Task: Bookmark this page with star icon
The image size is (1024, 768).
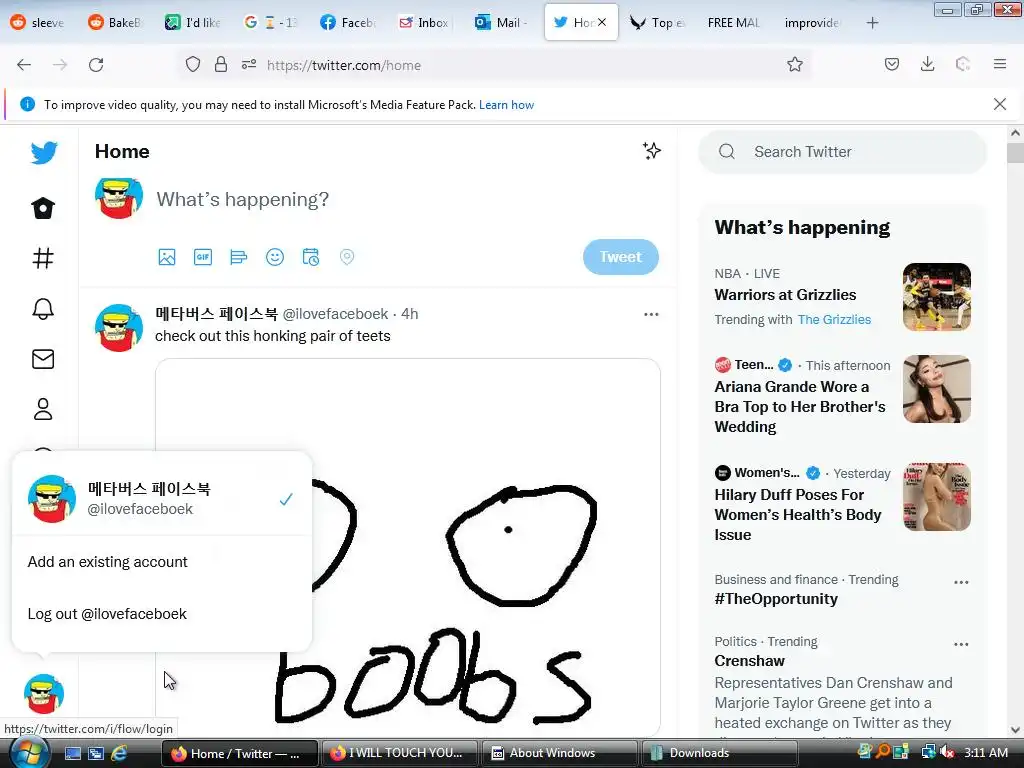Action: point(795,64)
